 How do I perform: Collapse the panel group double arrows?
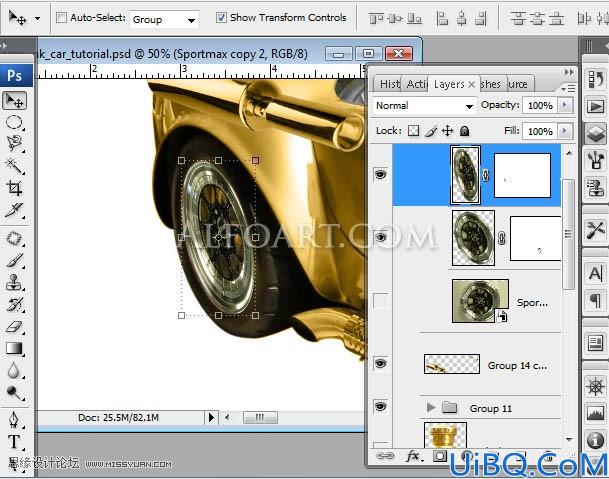point(569,72)
